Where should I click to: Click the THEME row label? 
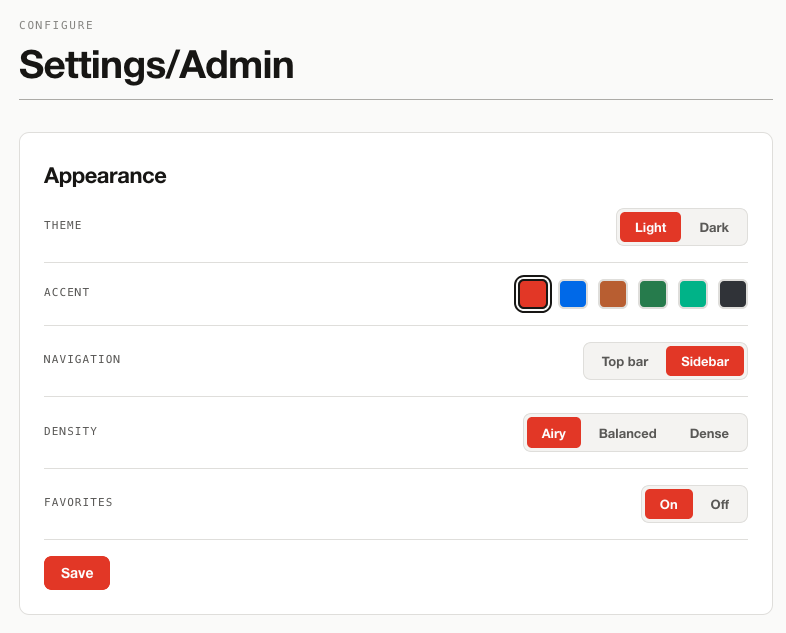point(63,226)
